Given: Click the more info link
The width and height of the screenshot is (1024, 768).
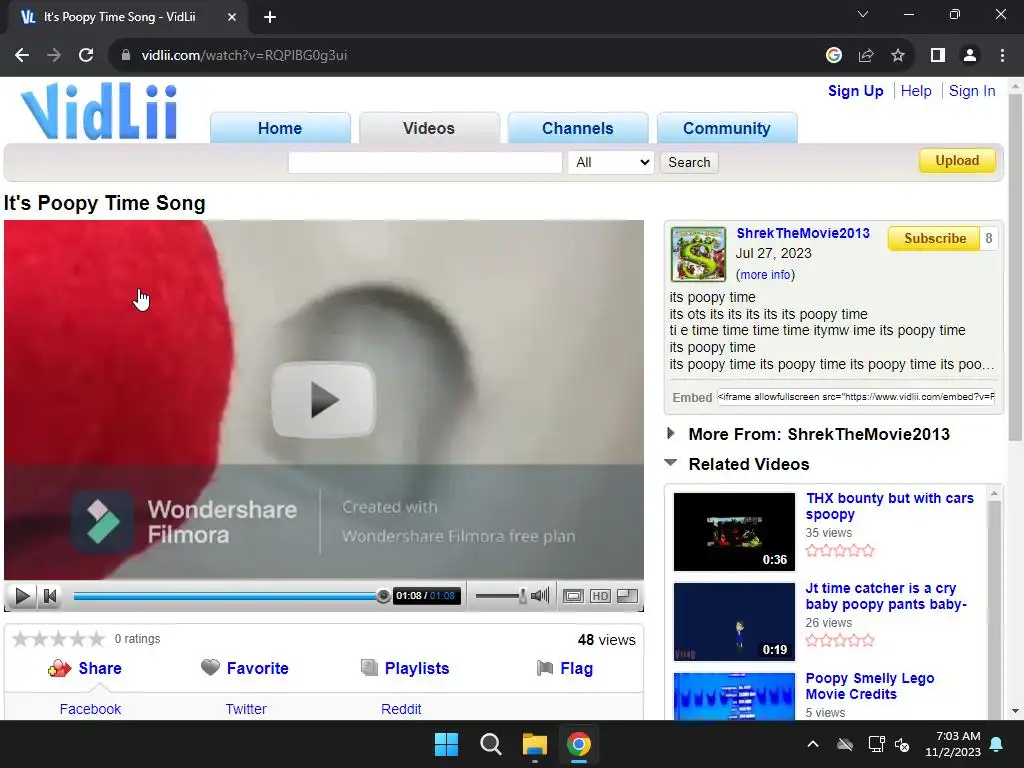Looking at the screenshot, I should pos(765,275).
